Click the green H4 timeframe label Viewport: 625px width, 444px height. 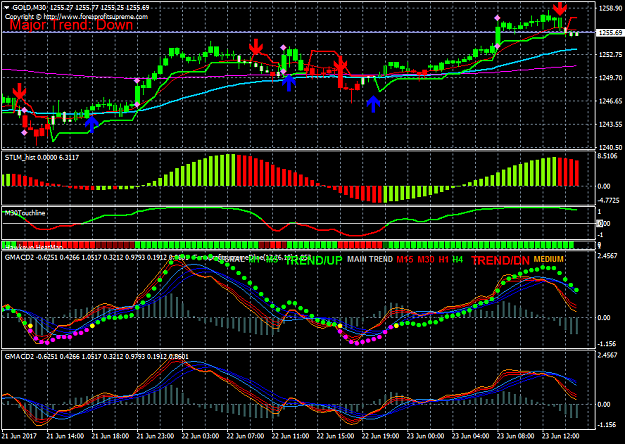(x=458, y=259)
